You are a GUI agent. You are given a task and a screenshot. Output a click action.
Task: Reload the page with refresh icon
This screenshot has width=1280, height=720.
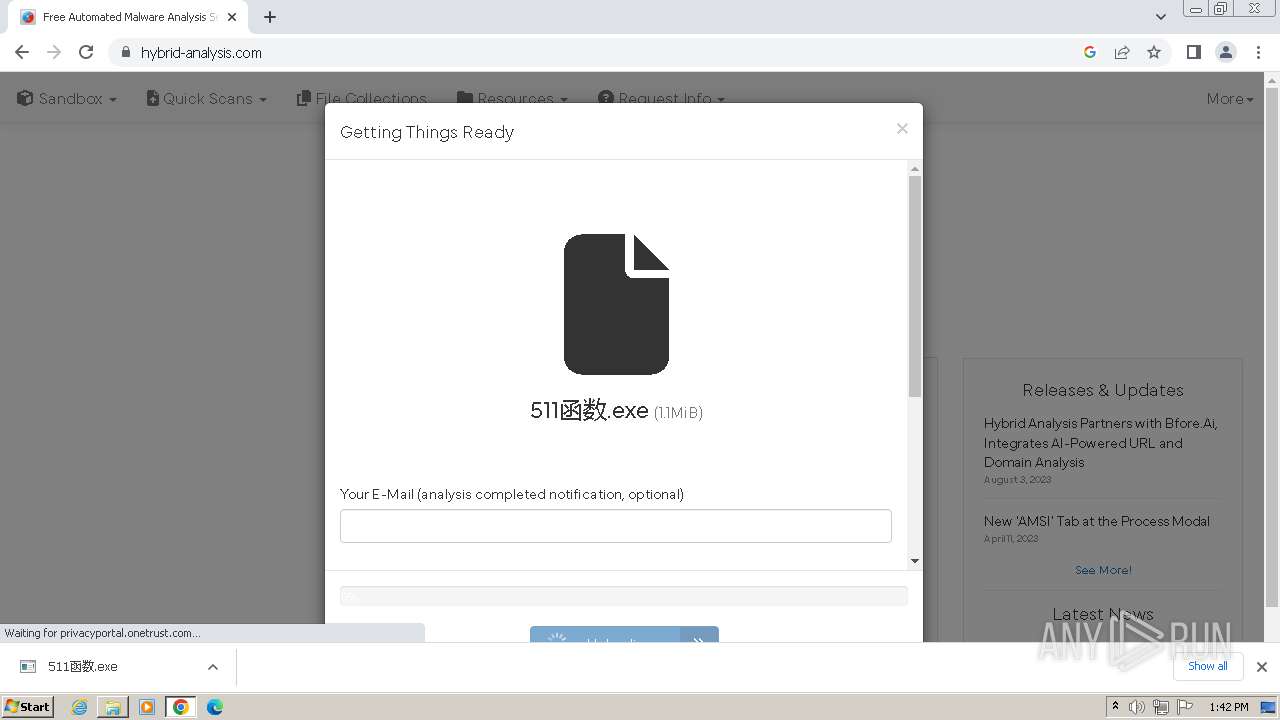(x=86, y=52)
